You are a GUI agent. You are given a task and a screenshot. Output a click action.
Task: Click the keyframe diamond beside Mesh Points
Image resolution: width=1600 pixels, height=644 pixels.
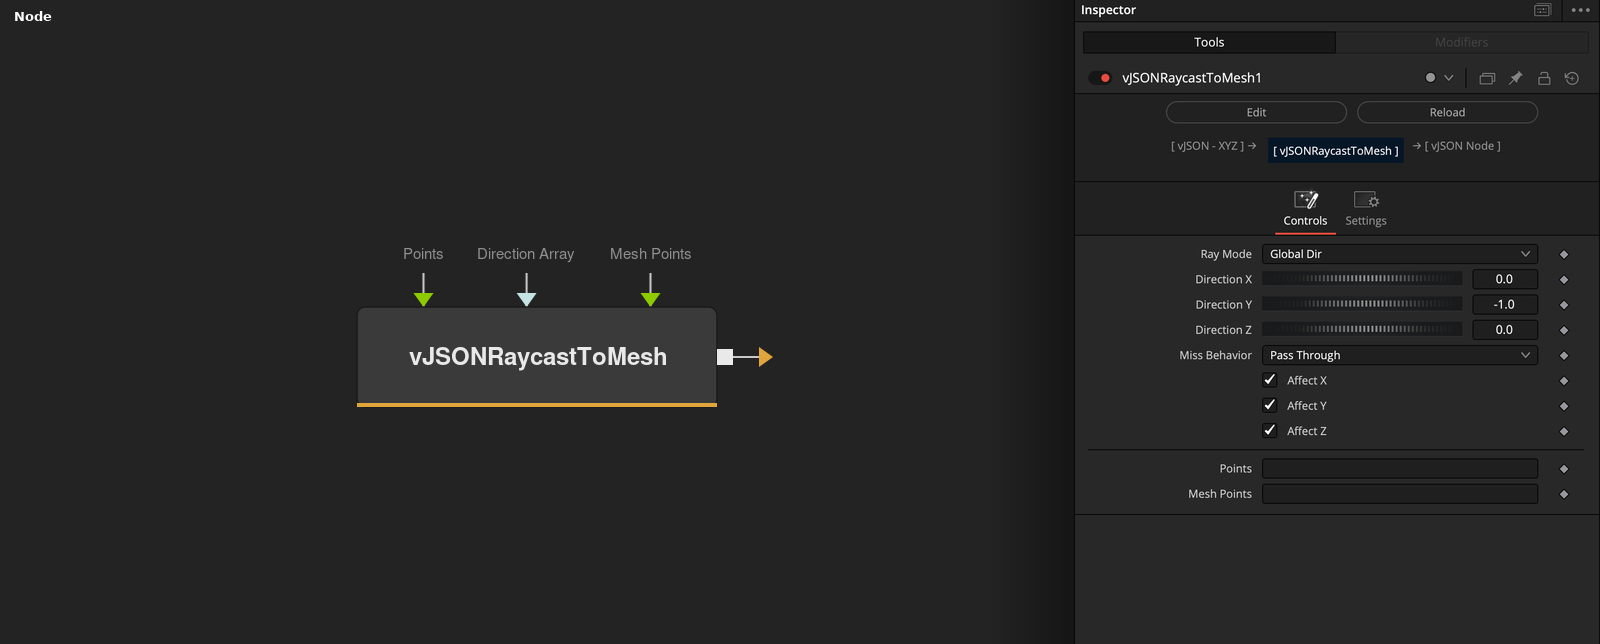[x=1564, y=494]
